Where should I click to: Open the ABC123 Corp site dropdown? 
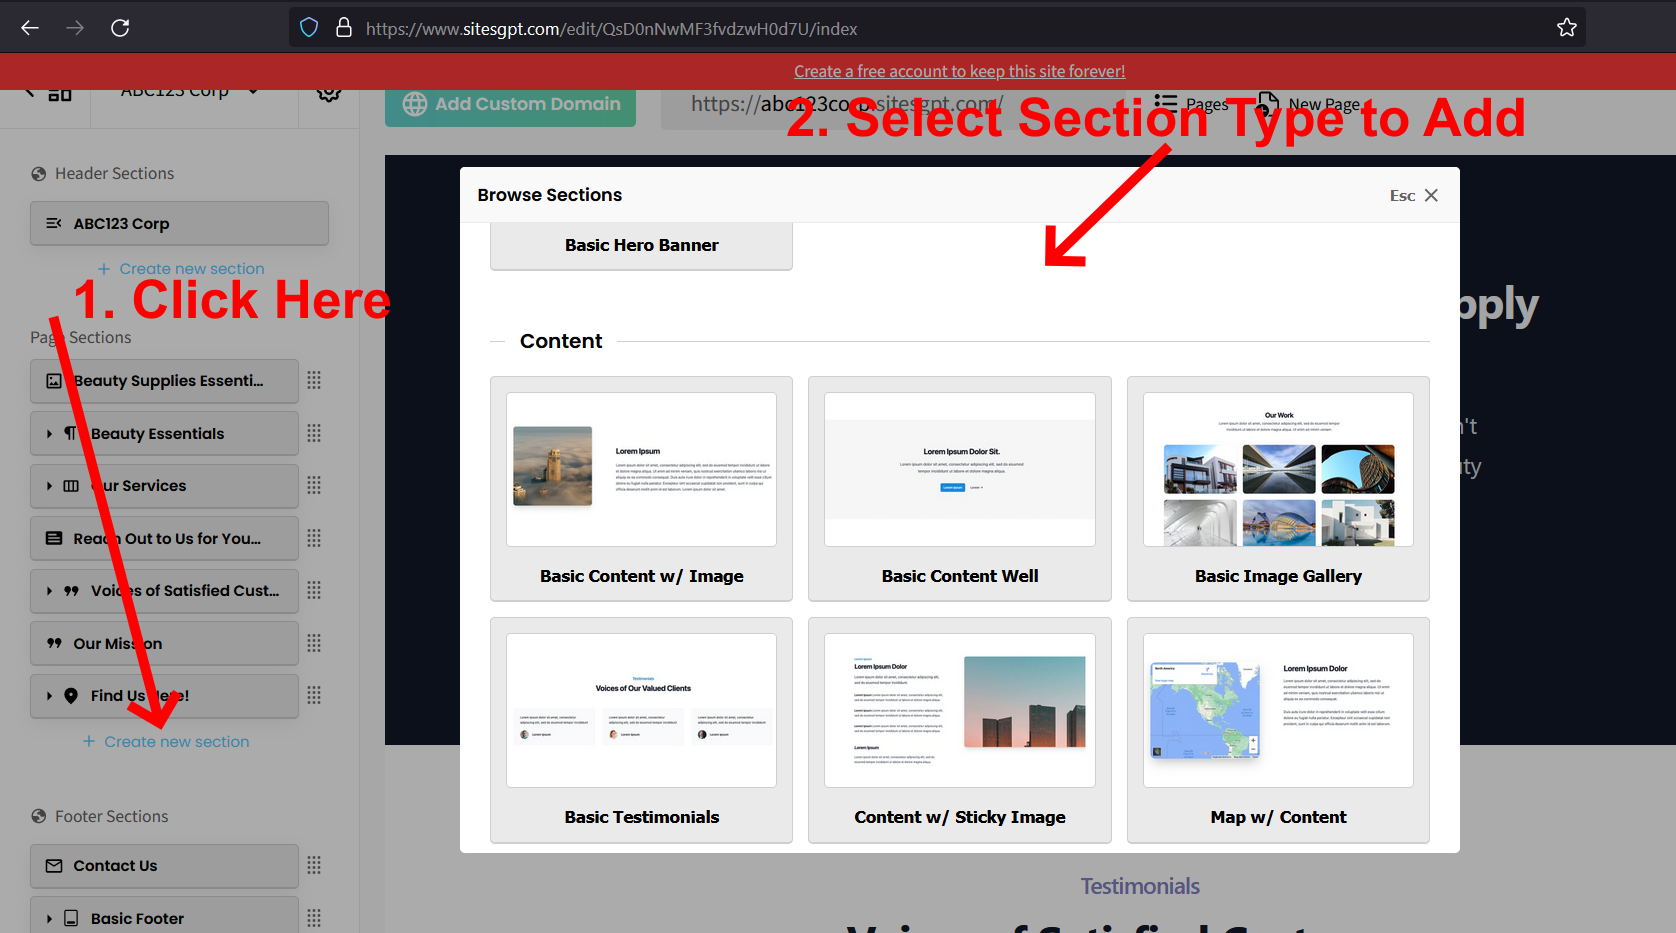(x=253, y=93)
